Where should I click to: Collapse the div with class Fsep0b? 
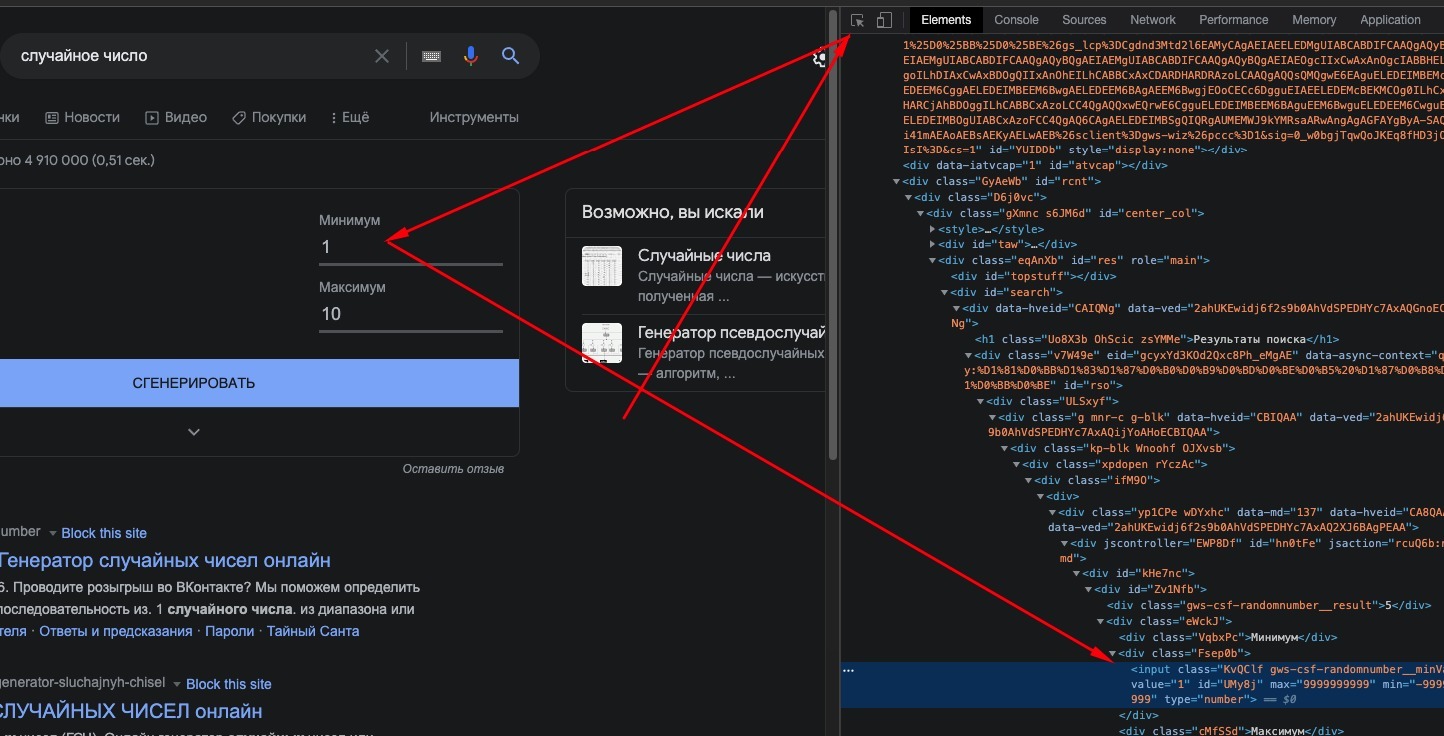(1112, 654)
